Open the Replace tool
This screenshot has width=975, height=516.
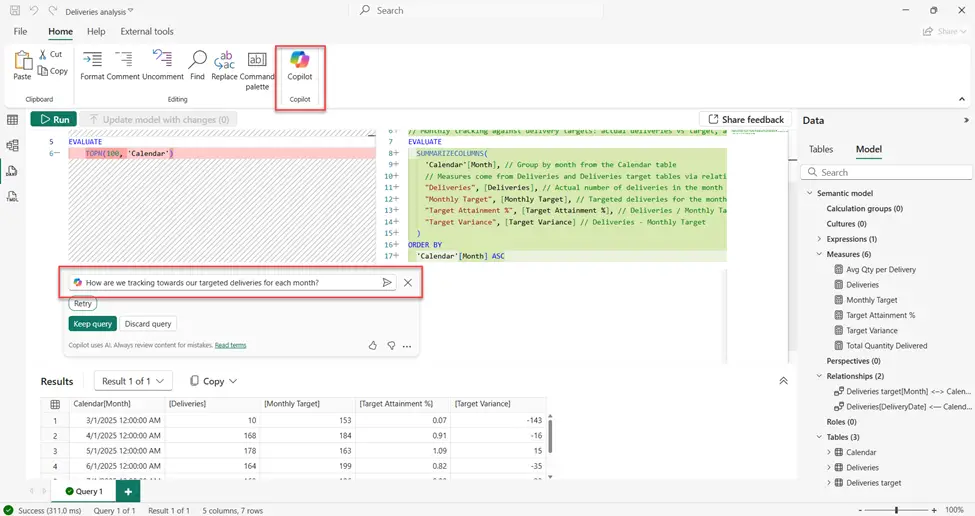click(x=225, y=64)
